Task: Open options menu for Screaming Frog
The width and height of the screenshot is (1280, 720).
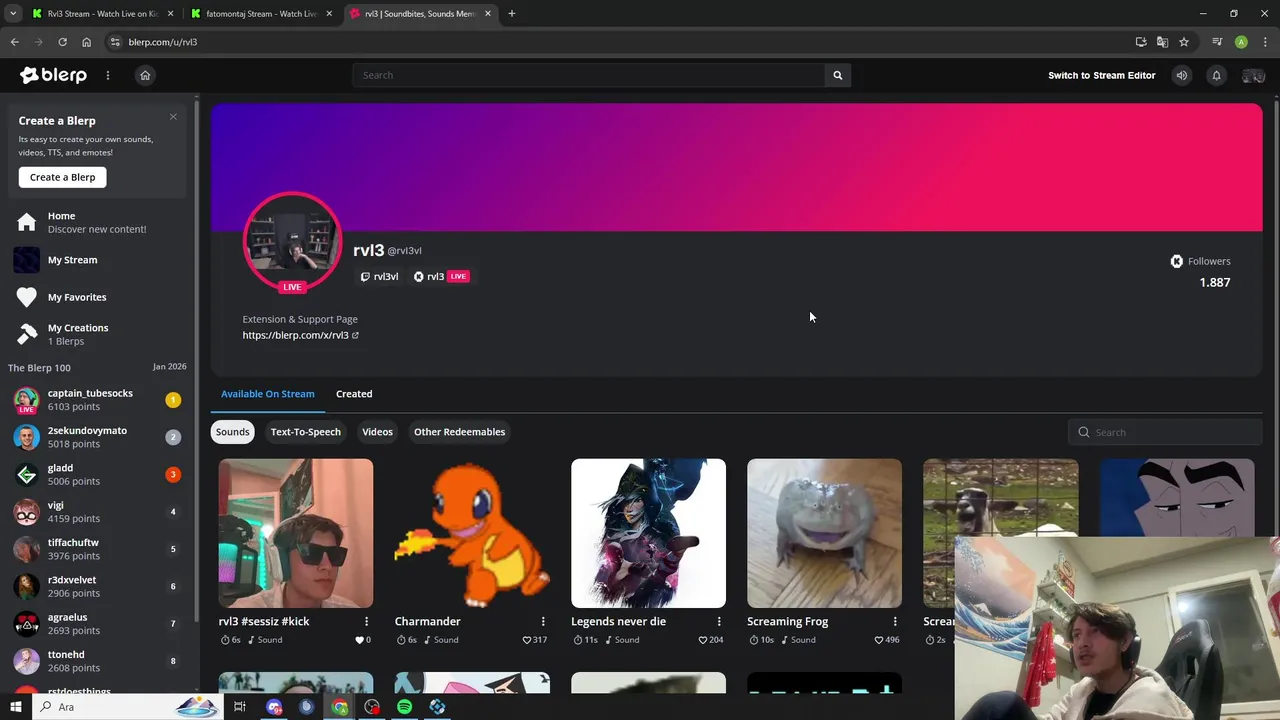Action: [895, 622]
